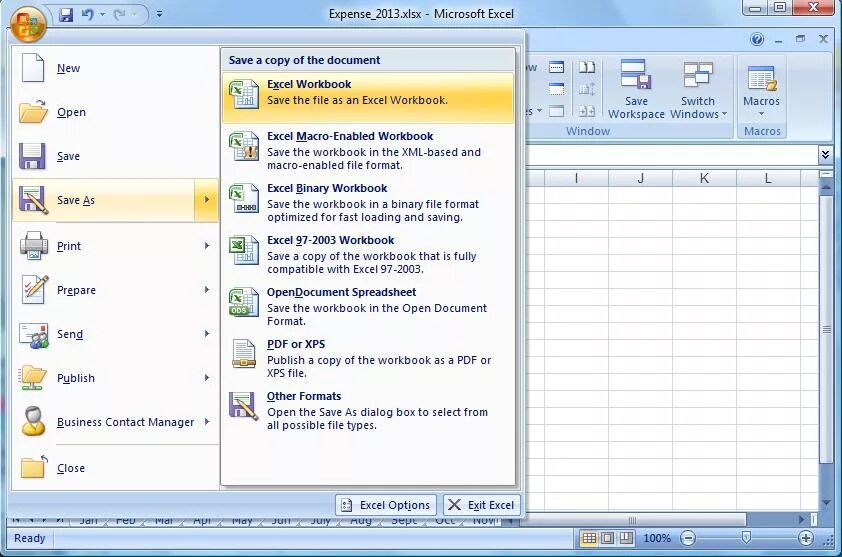The height and width of the screenshot is (557, 842).
Task: Switch to Normal view in status bar
Action: click(589, 538)
